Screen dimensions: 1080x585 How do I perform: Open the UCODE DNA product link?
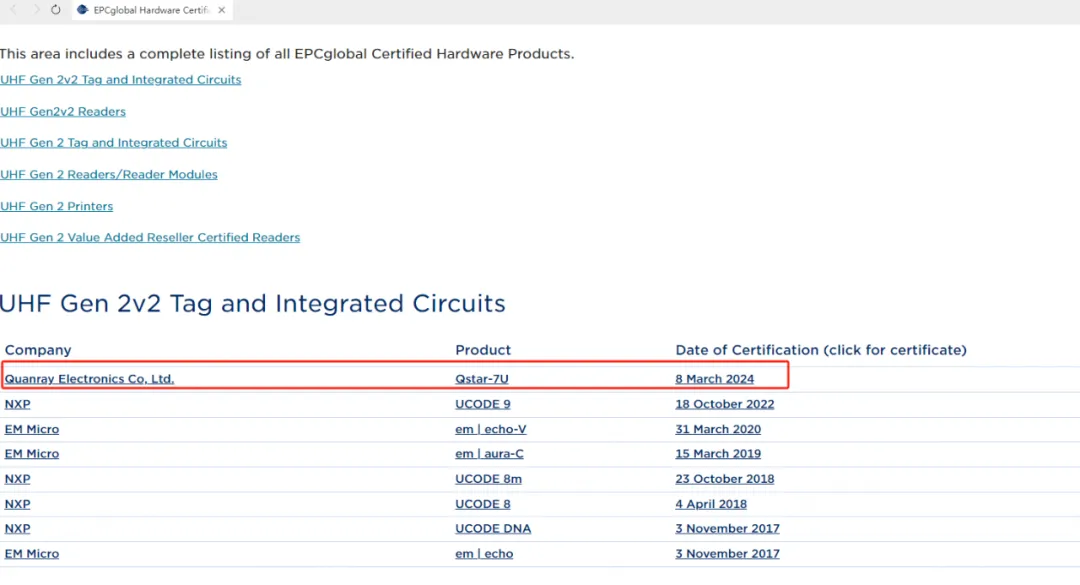point(493,529)
